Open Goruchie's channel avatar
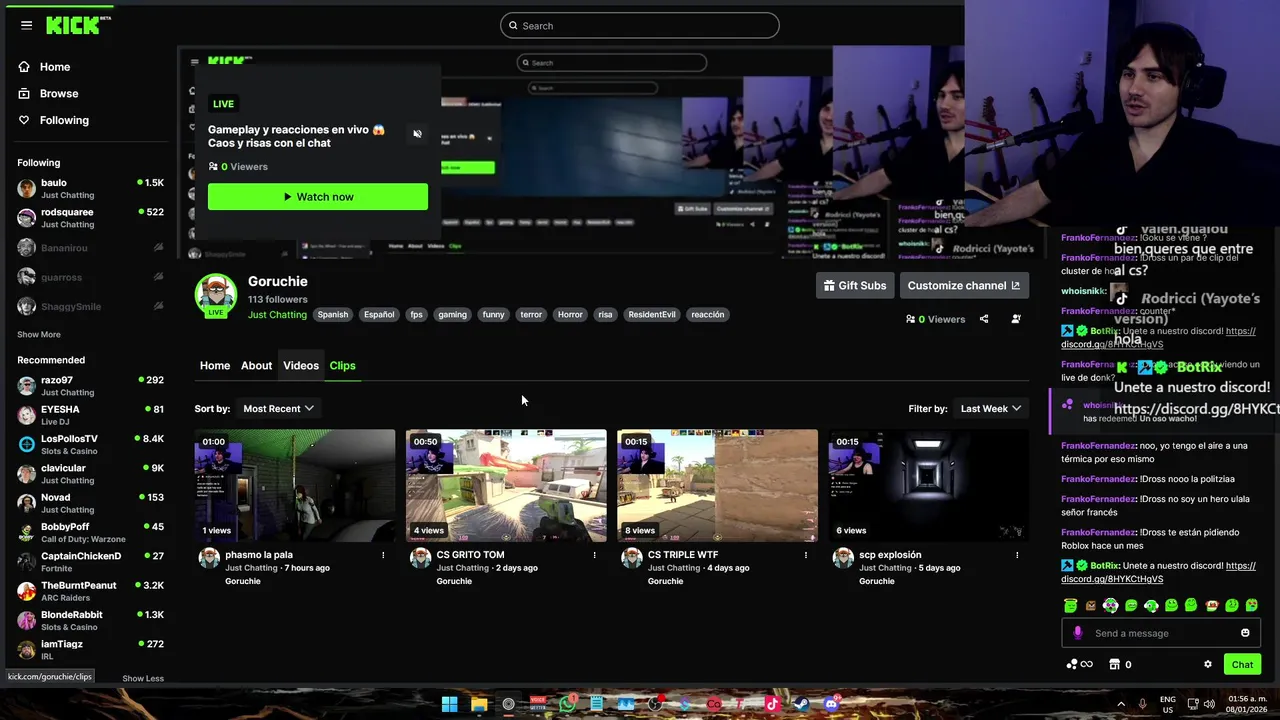 (x=215, y=295)
